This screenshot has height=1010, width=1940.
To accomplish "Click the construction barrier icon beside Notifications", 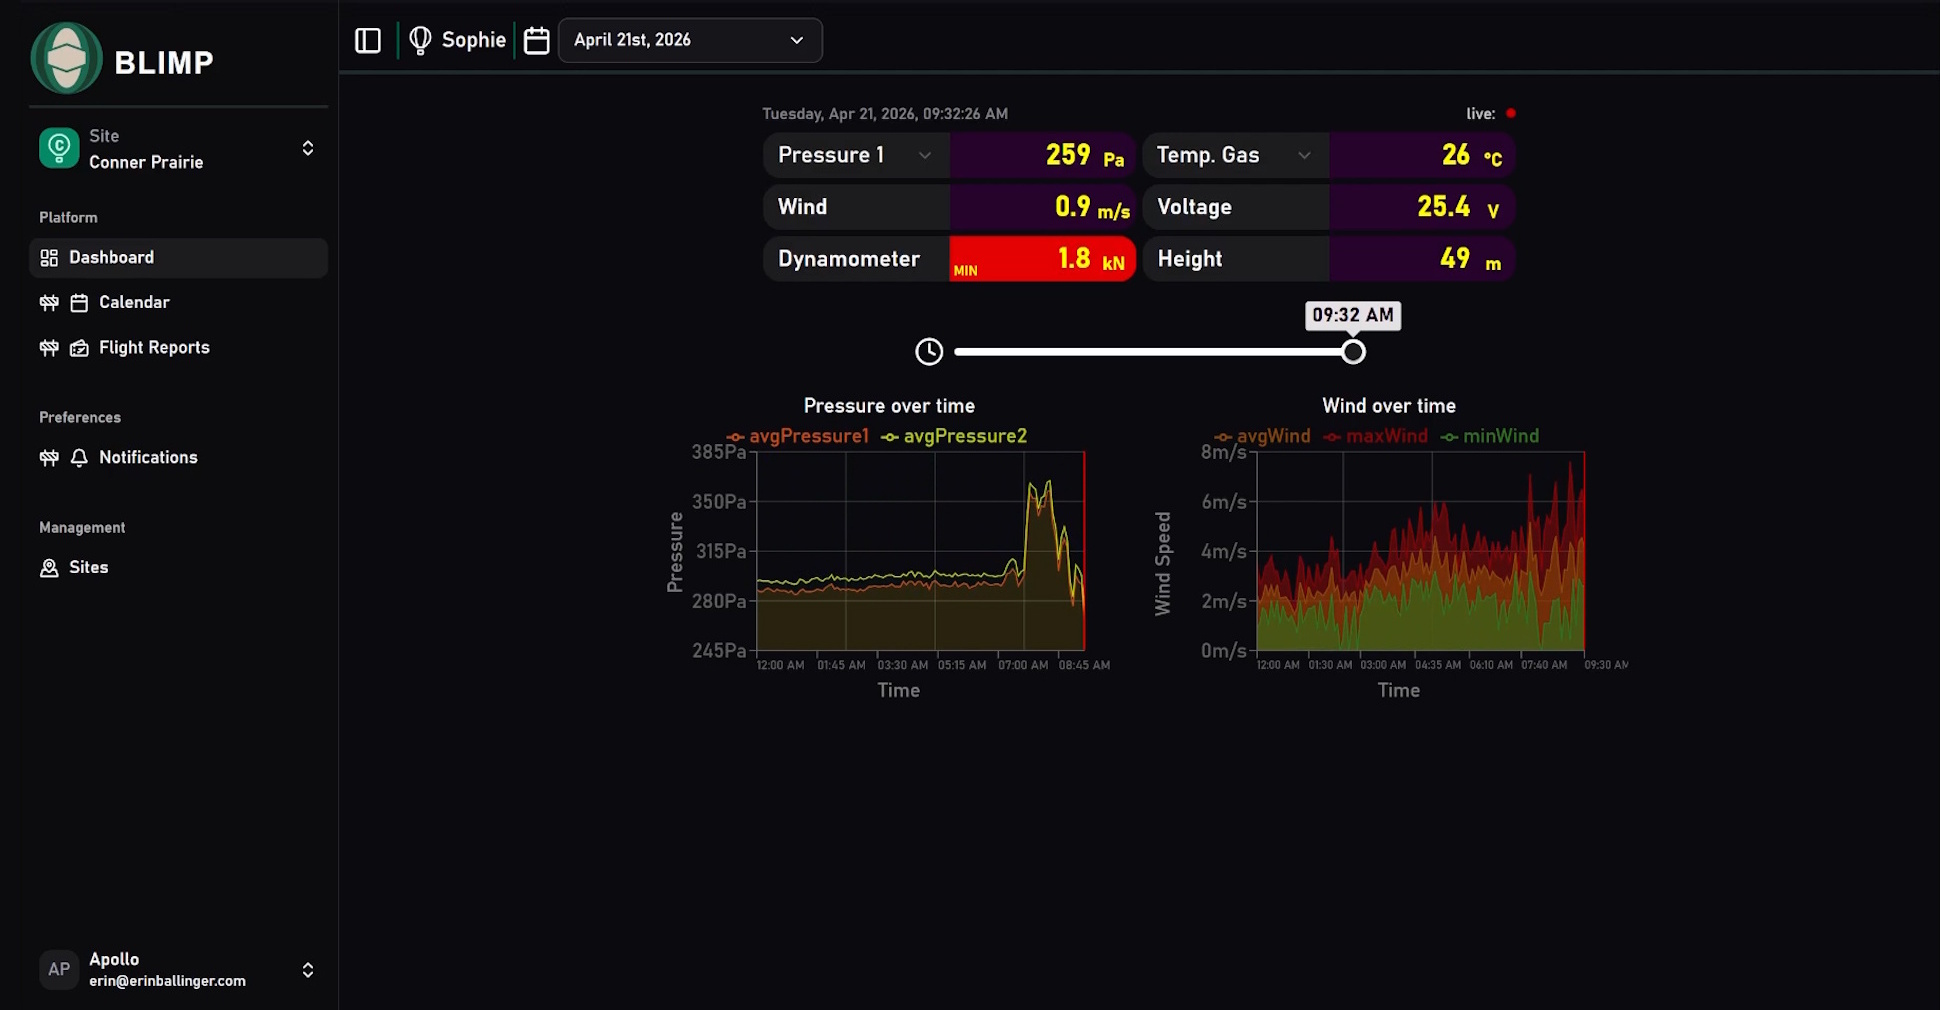I will click(x=49, y=458).
